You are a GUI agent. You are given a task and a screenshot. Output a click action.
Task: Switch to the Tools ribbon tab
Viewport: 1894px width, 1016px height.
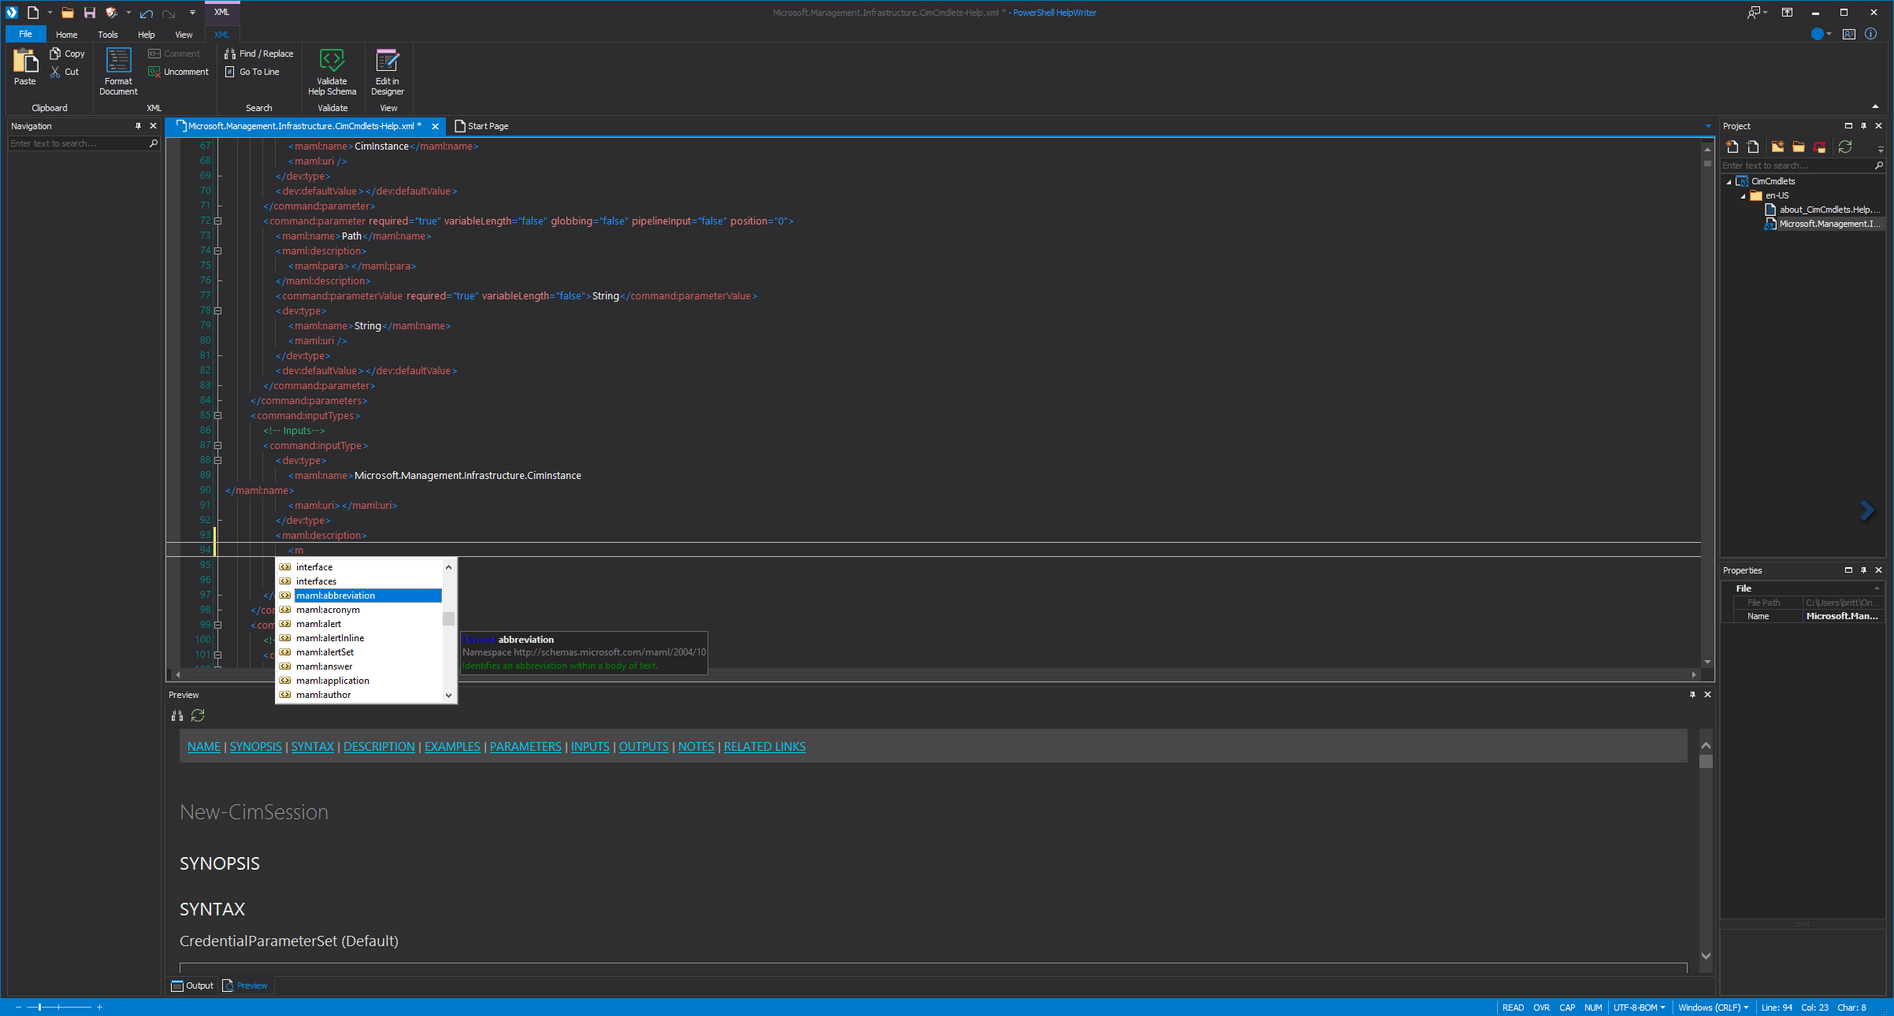pos(108,35)
